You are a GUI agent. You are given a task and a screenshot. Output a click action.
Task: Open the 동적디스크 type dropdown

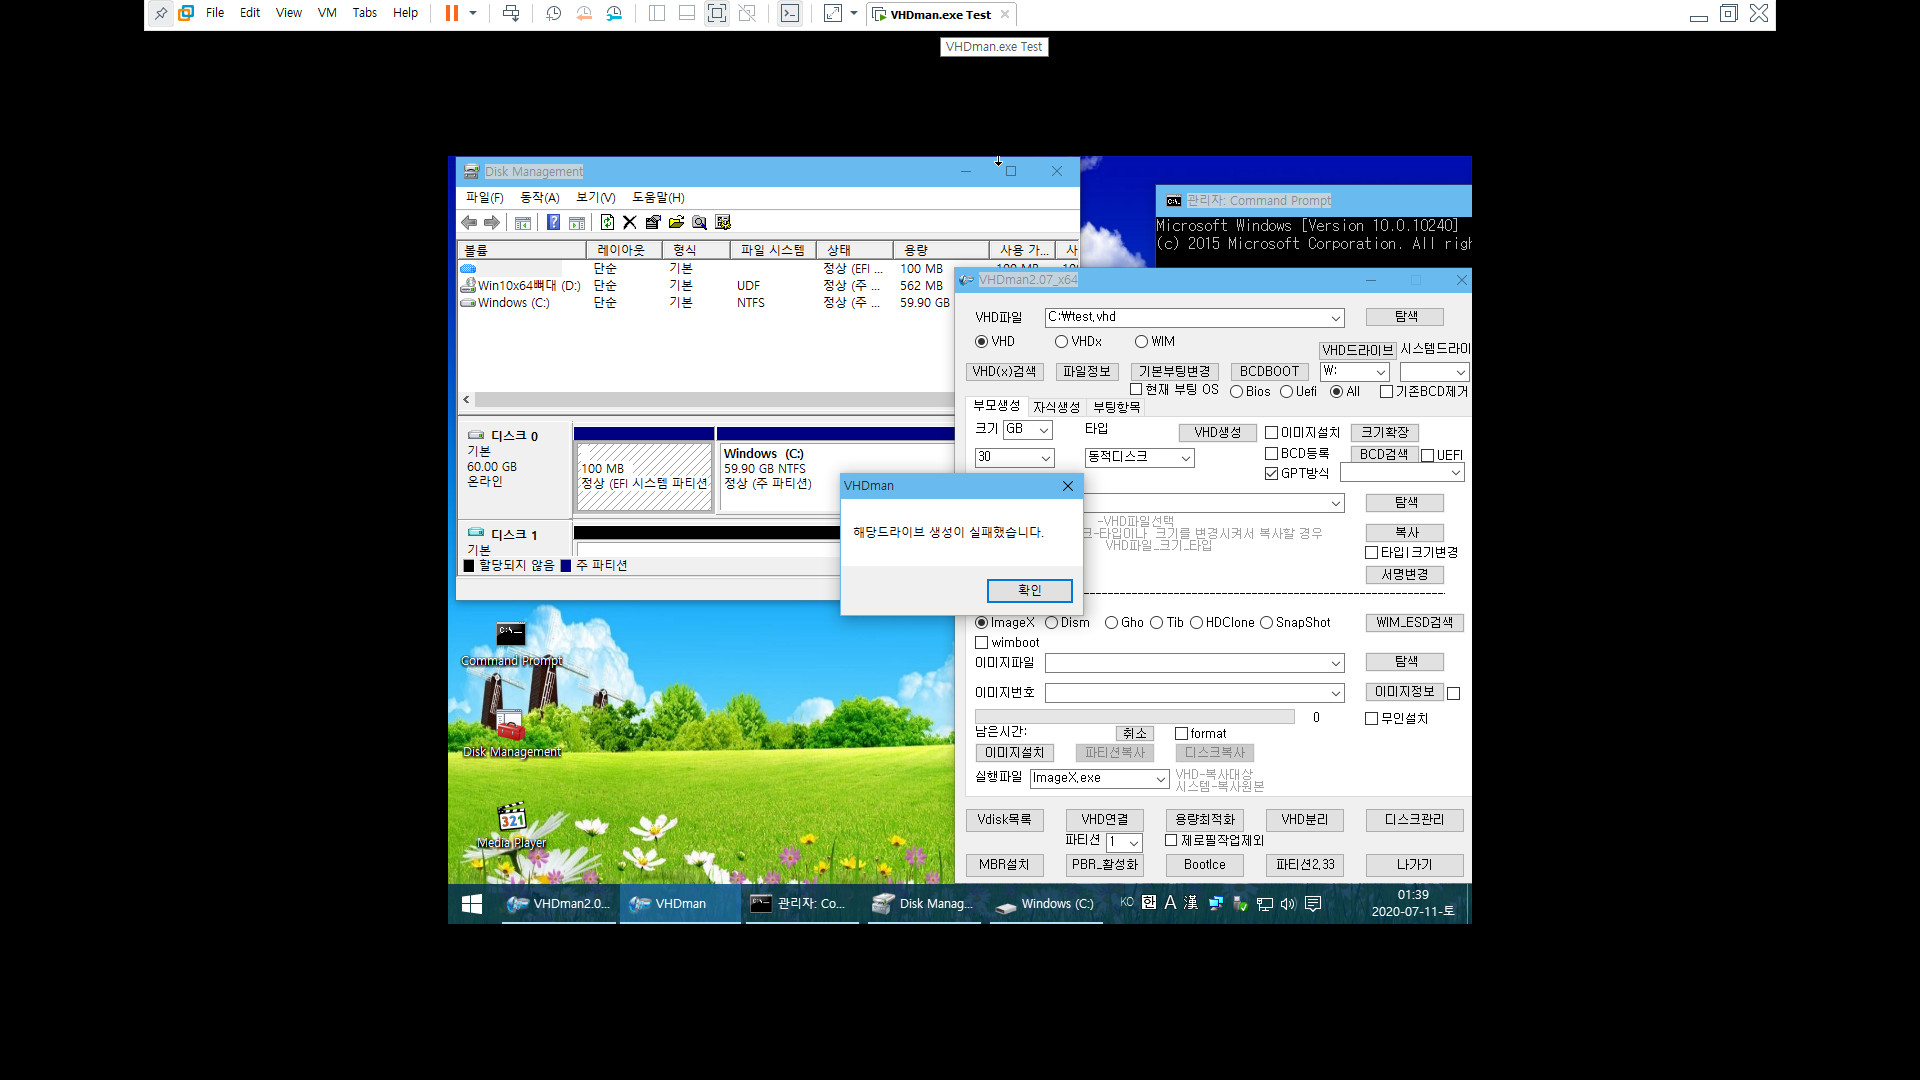1185,458
